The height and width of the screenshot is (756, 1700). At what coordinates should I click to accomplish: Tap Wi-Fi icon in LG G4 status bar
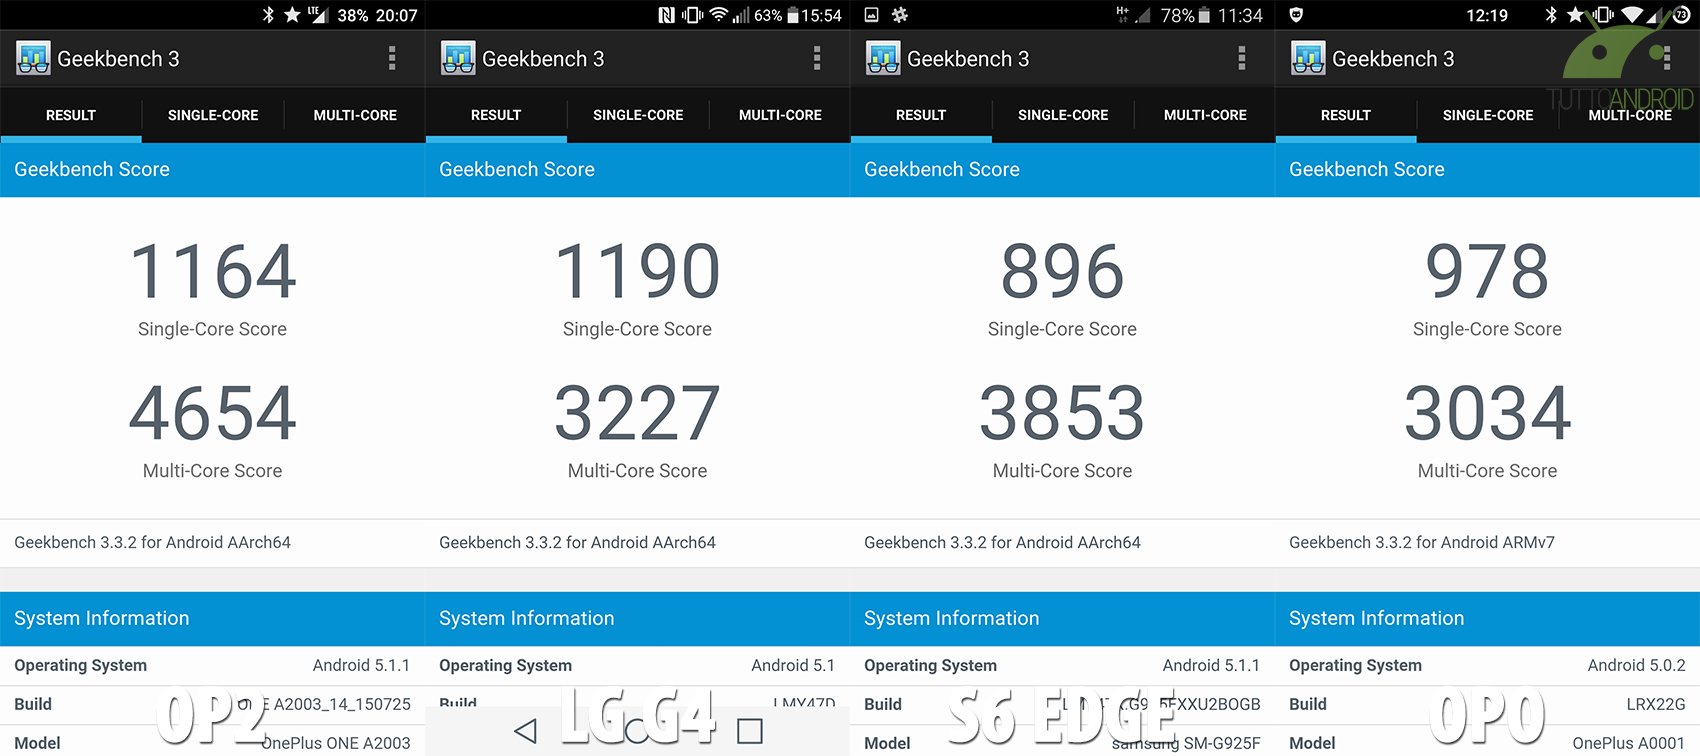(x=718, y=15)
